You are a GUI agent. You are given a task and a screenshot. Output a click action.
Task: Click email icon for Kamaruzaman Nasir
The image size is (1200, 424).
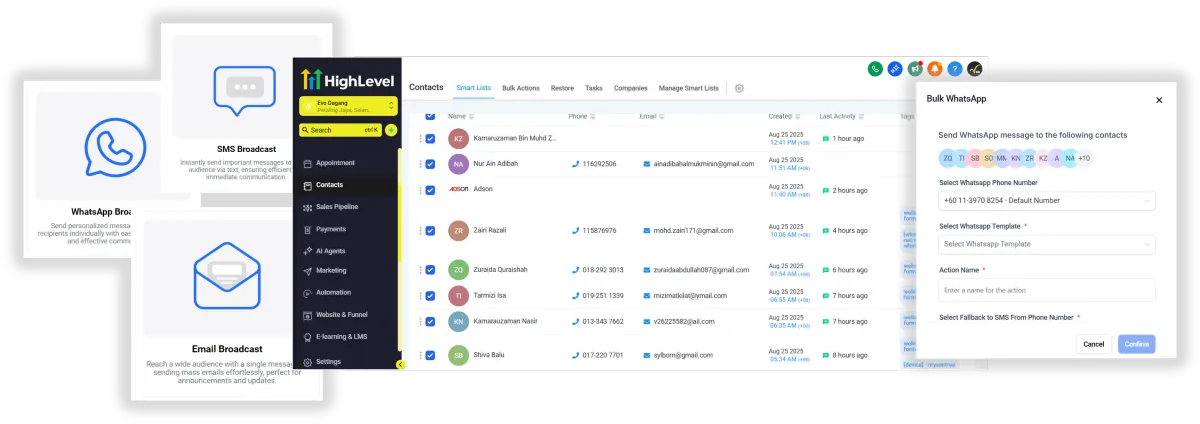point(647,321)
